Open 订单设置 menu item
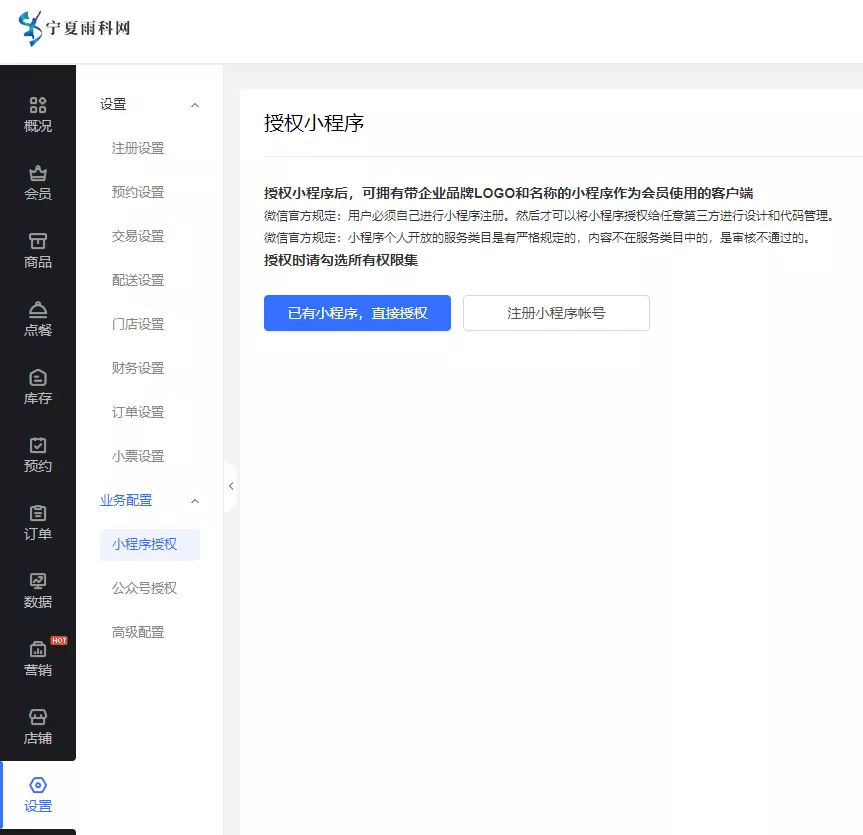863x835 pixels. click(x=138, y=412)
